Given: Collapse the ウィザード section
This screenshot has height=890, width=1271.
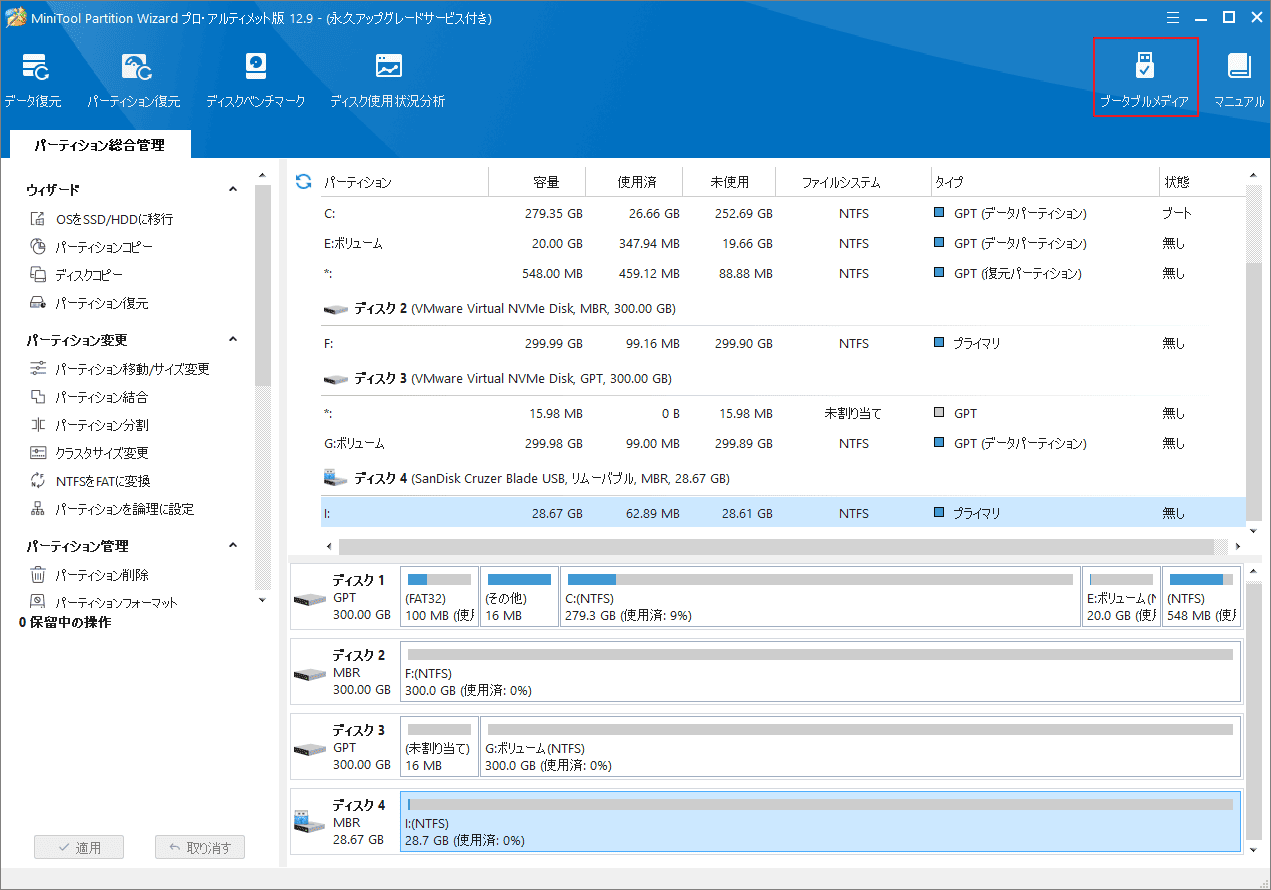Looking at the screenshot, I should [x=233, y=190].
